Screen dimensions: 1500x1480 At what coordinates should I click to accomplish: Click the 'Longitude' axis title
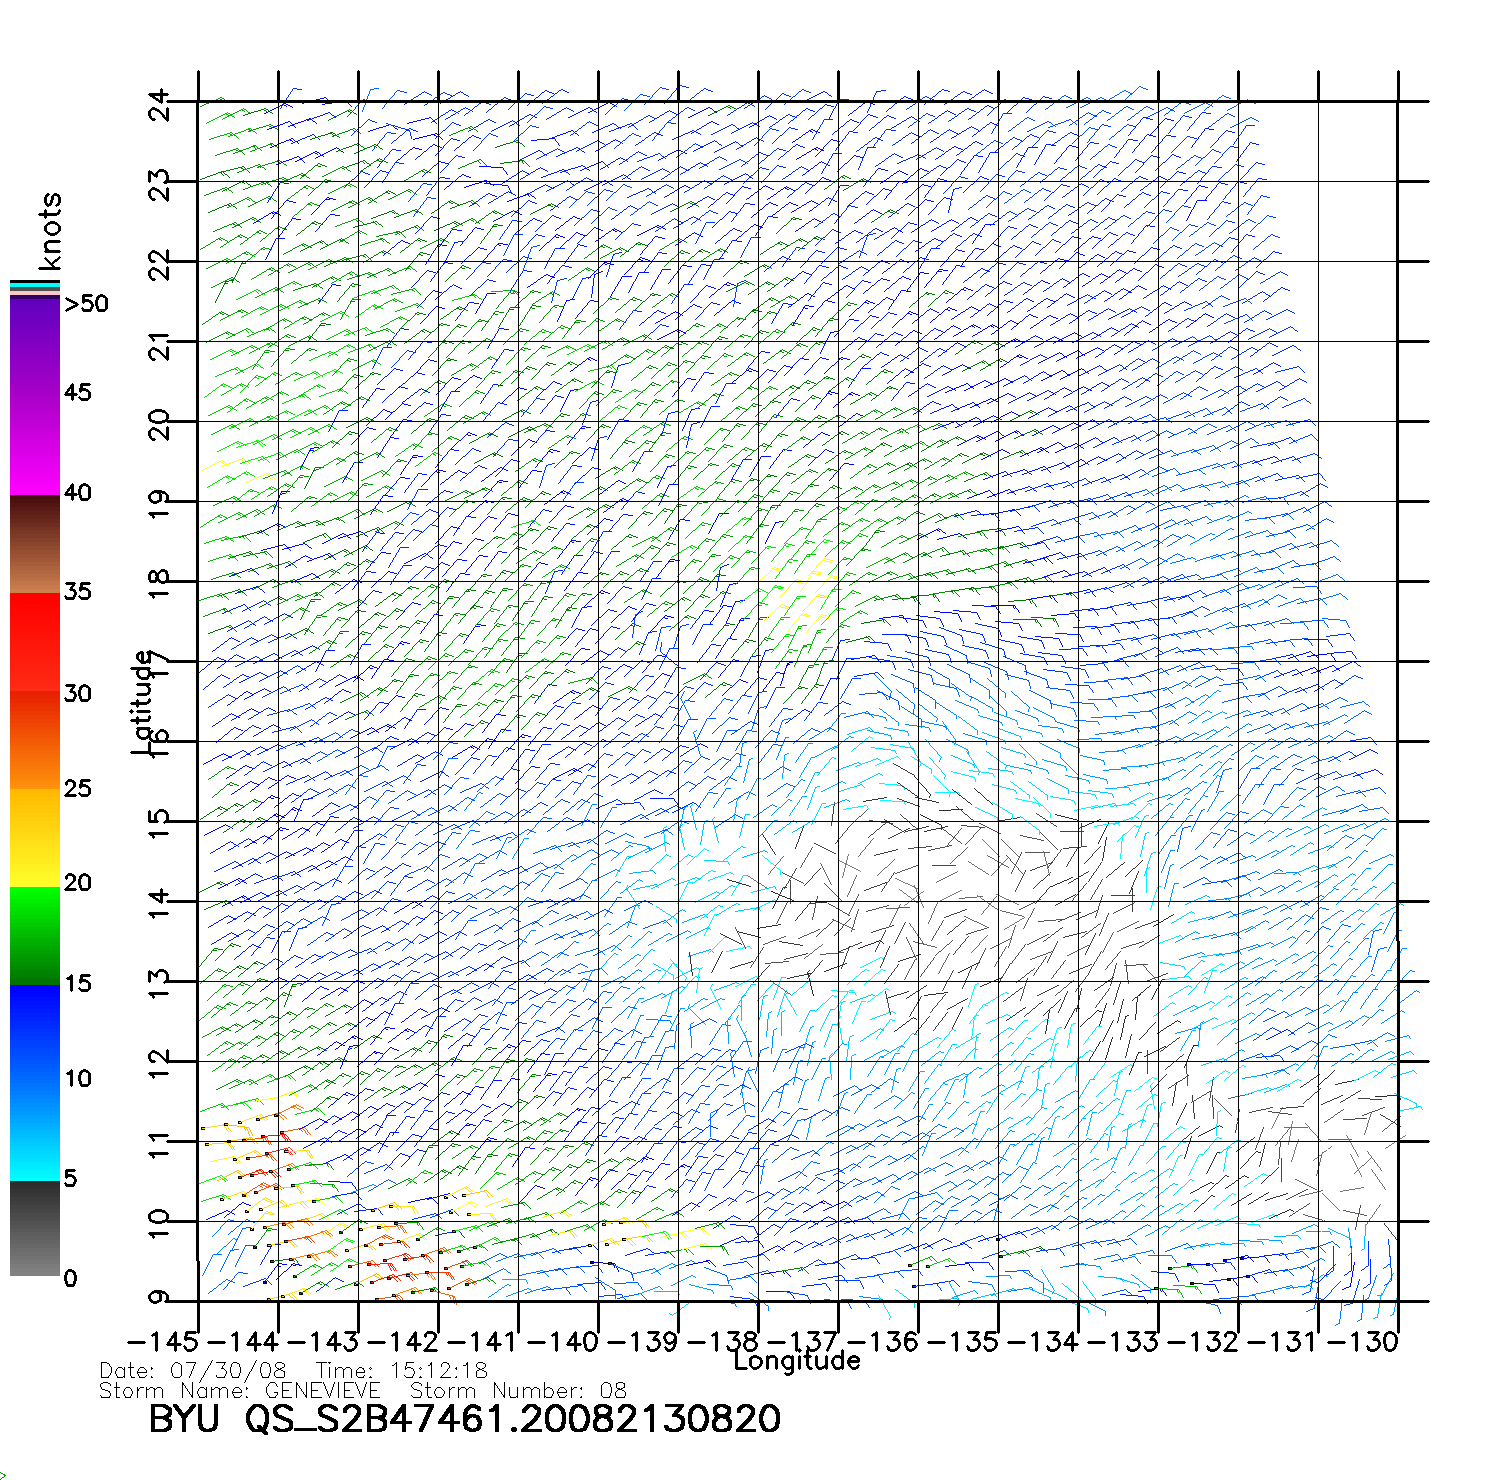pos(796,1361)
